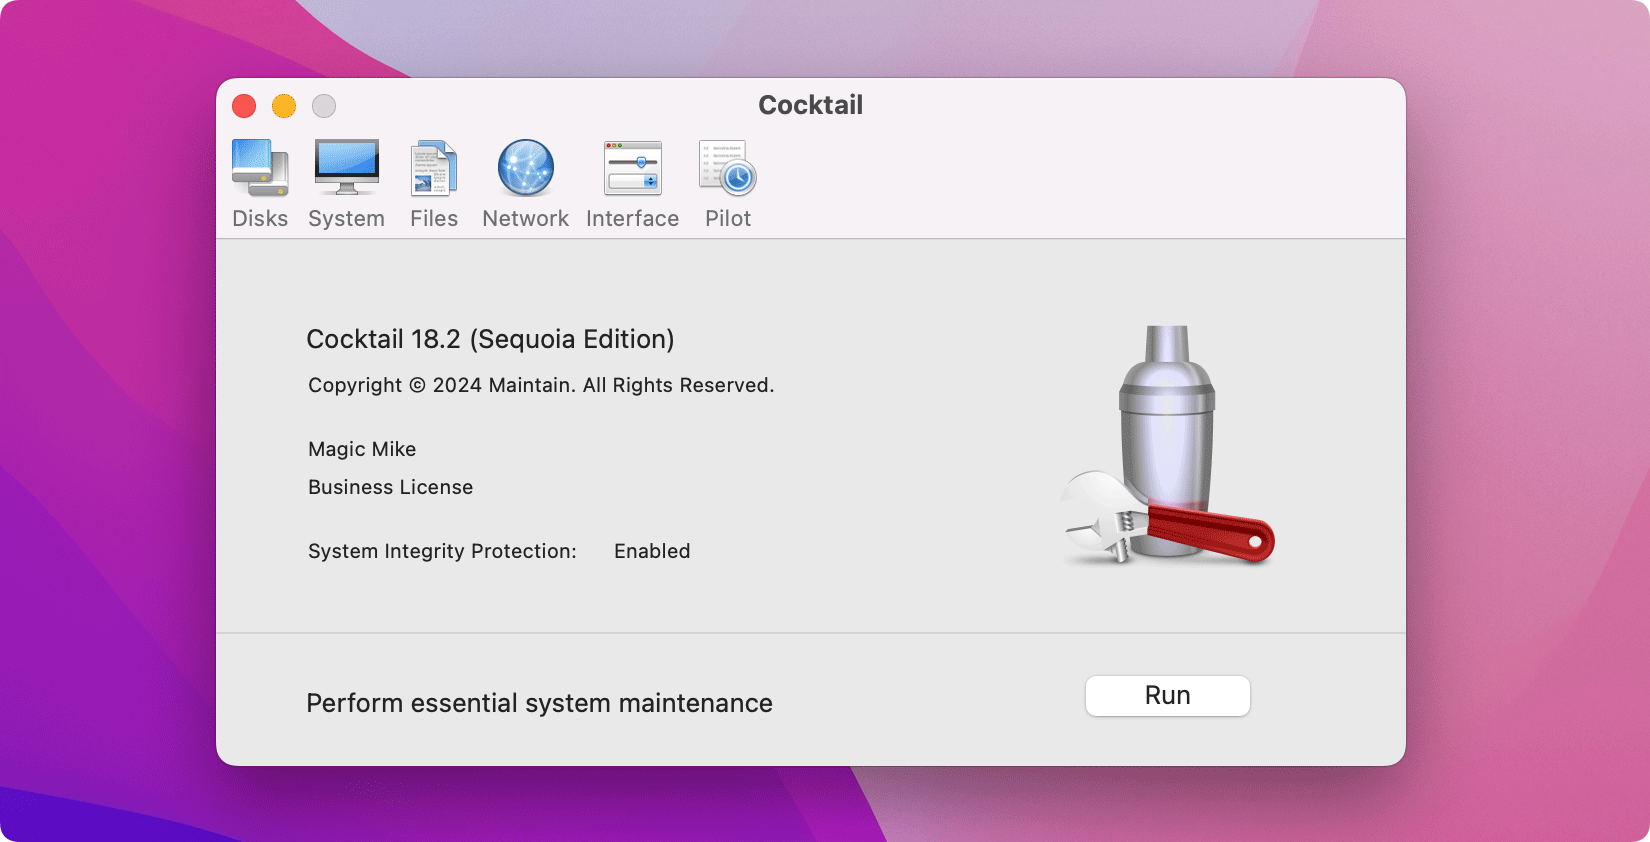The image size is (1650, 842).
Task: Click the Copyright 2024 Maintain line
Action: 541,385
